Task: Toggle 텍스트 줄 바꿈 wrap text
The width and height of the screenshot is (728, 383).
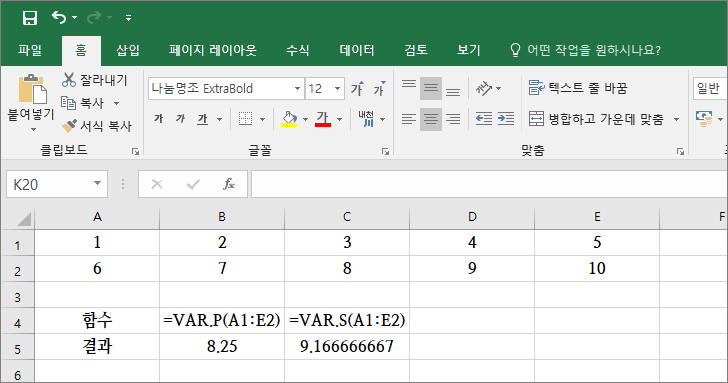Action: (578, 88)
